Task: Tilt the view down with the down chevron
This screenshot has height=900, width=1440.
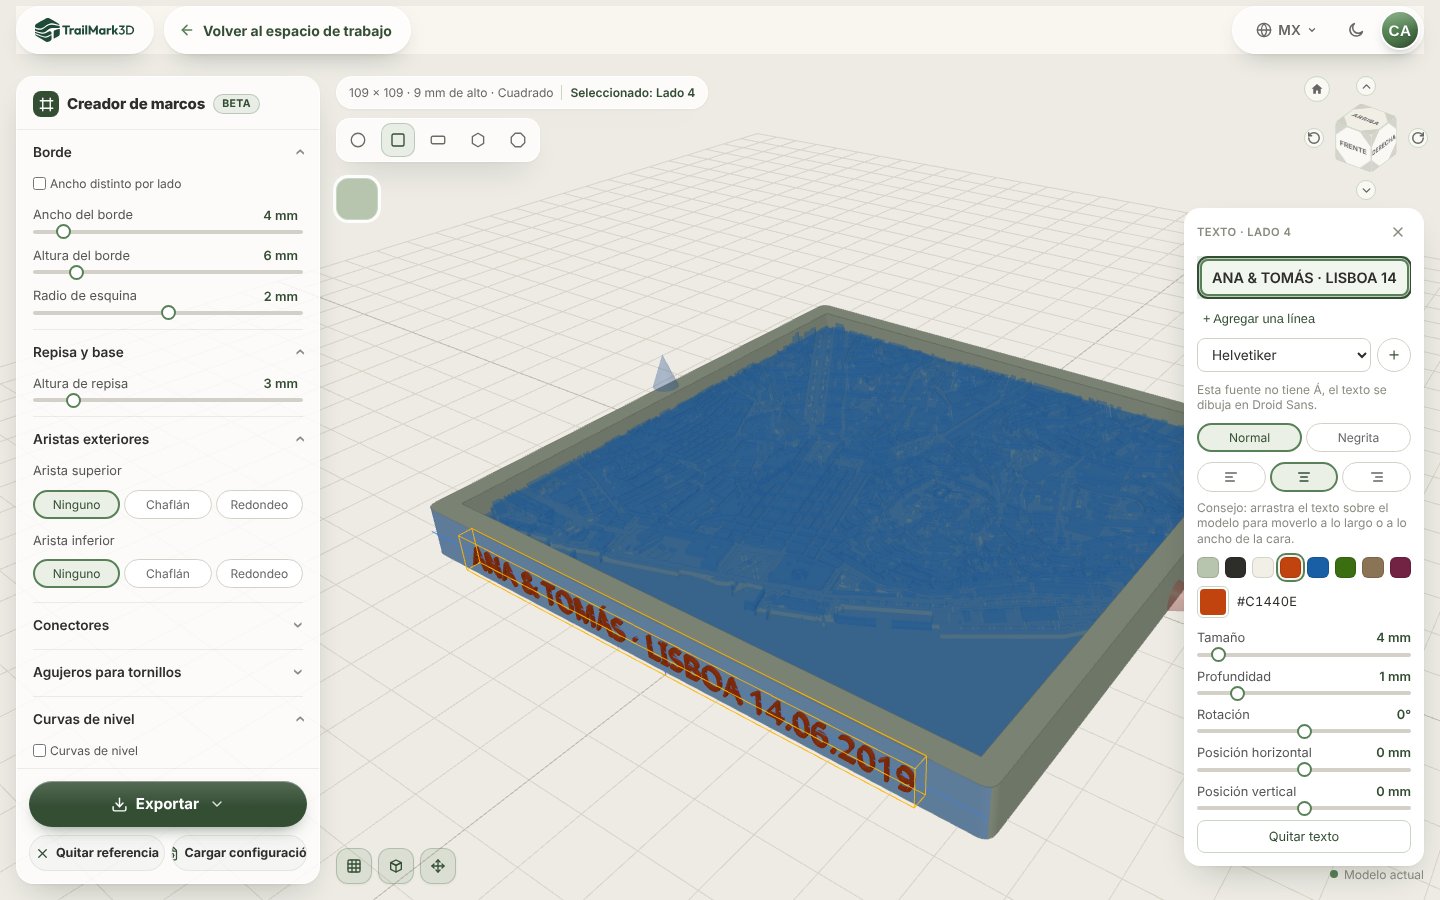Action: (x=1366, y=190)
